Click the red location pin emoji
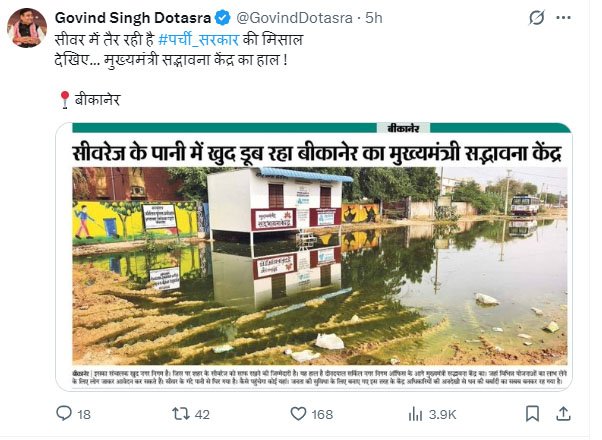 pos(66,100)
